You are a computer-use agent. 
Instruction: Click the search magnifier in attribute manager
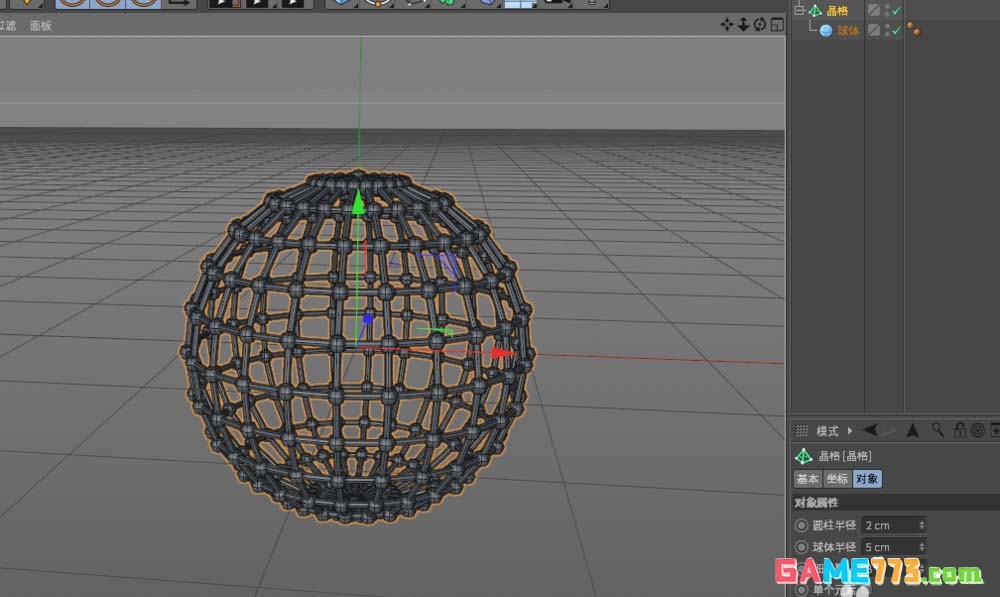click(938, 430)
